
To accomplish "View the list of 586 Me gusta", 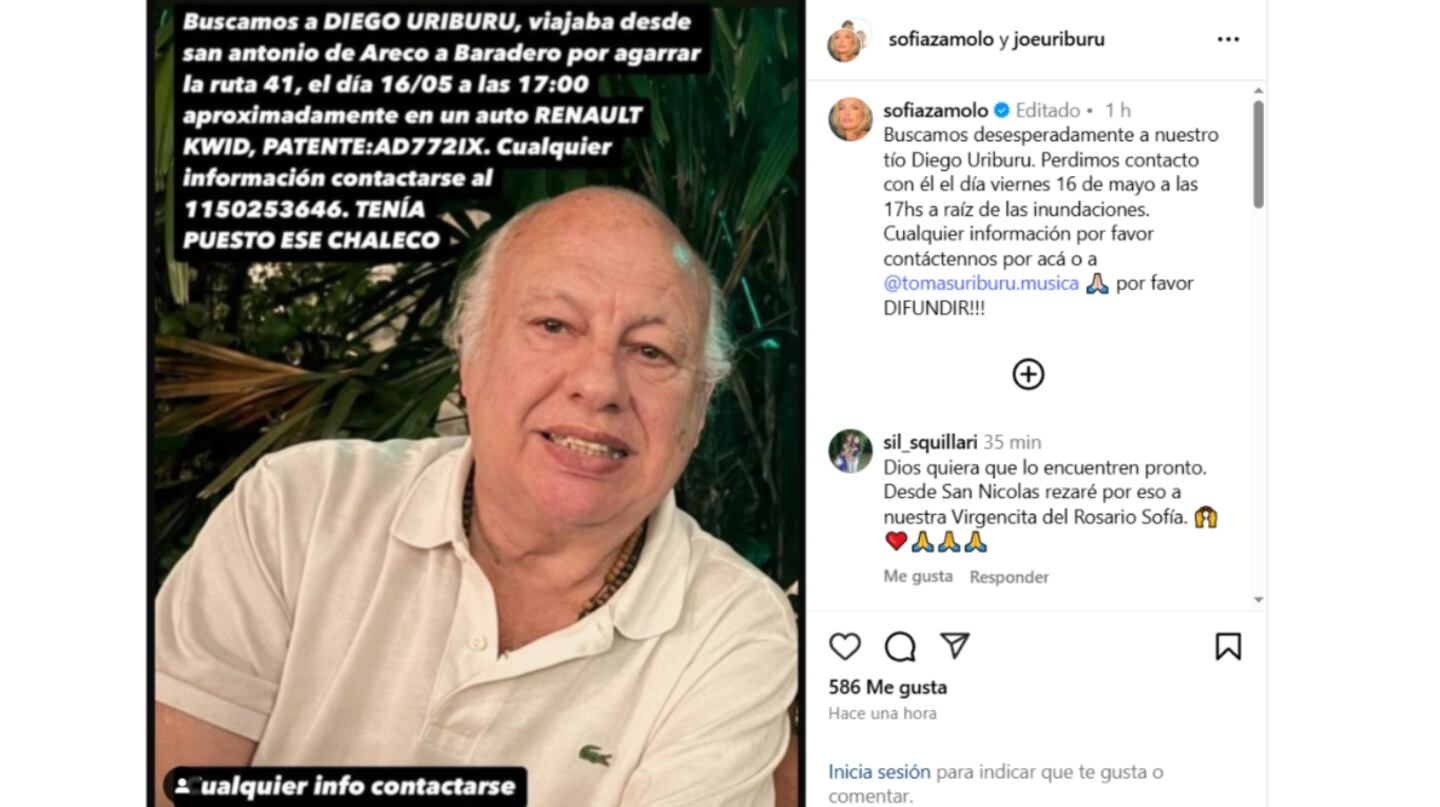I will (888, 687).
